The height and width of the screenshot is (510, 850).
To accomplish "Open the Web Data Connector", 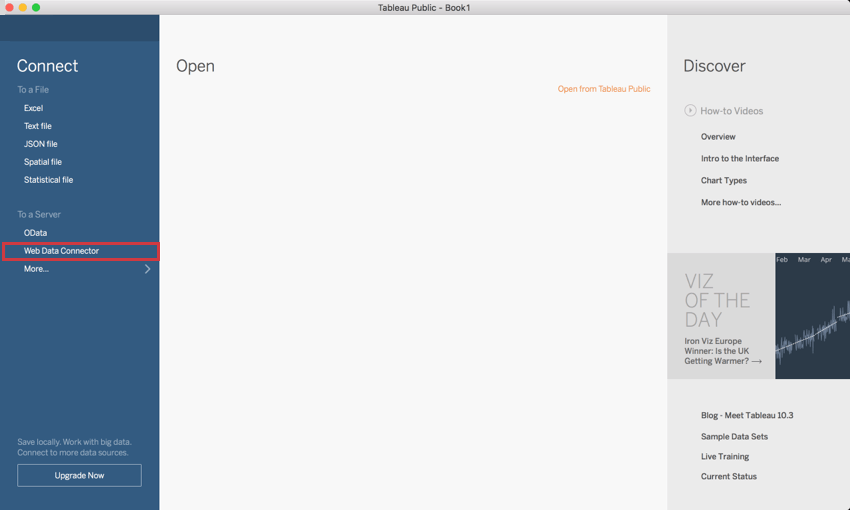I will coord(81,251).
